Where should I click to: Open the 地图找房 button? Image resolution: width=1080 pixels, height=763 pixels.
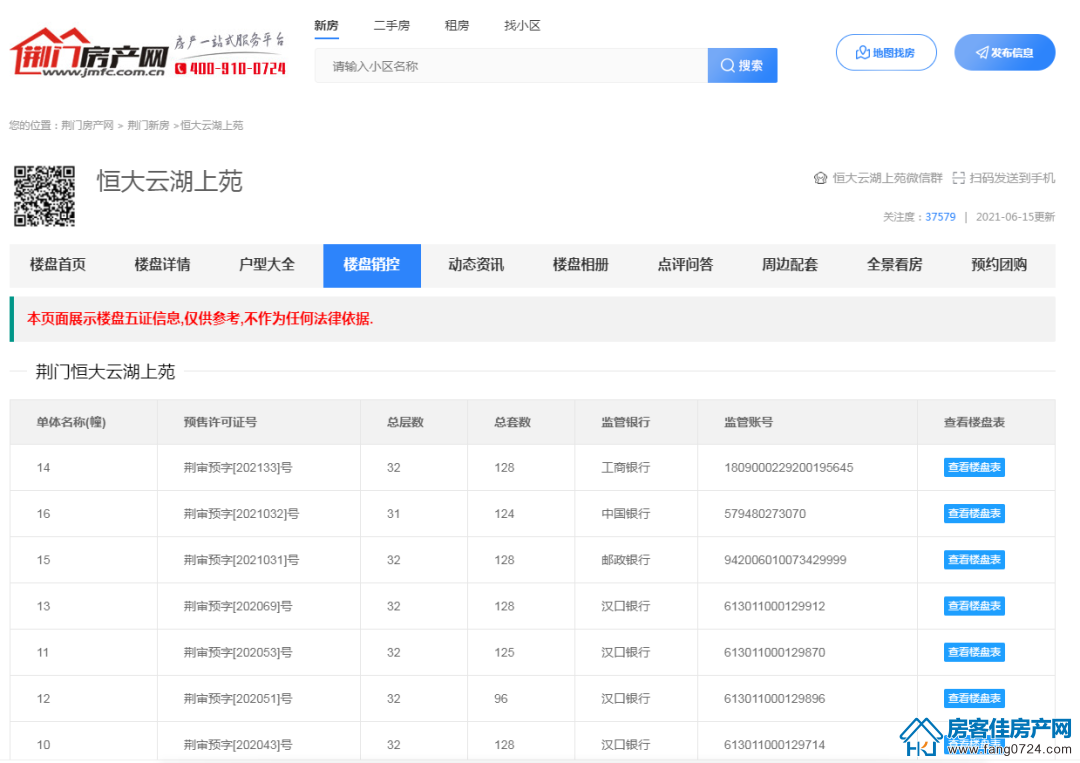pyautogui.click(x=886, y=52)
